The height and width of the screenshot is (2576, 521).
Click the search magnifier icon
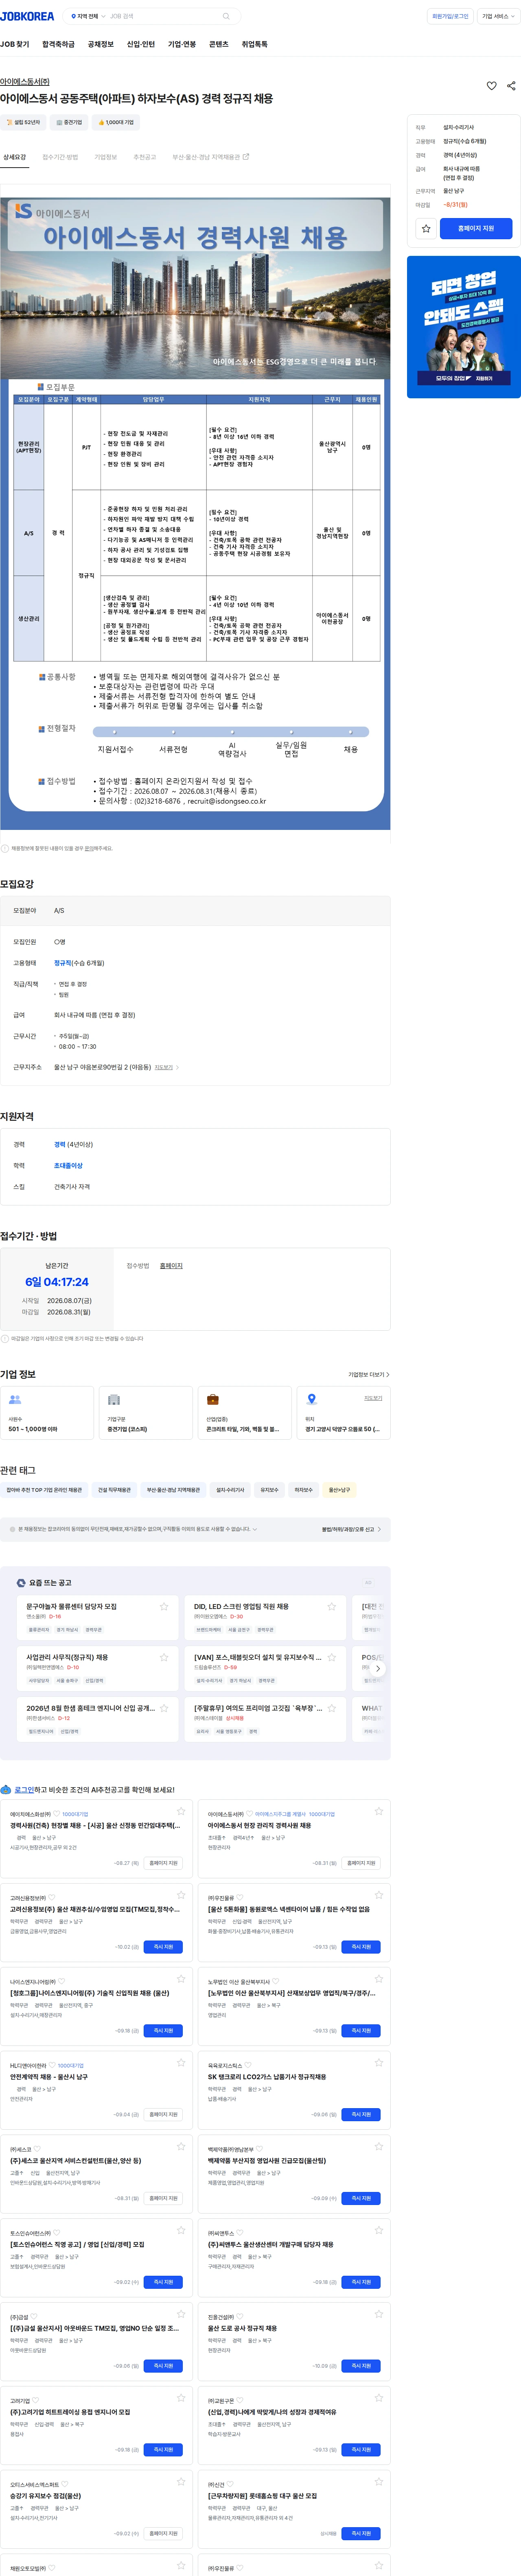(x=226, y=16)
